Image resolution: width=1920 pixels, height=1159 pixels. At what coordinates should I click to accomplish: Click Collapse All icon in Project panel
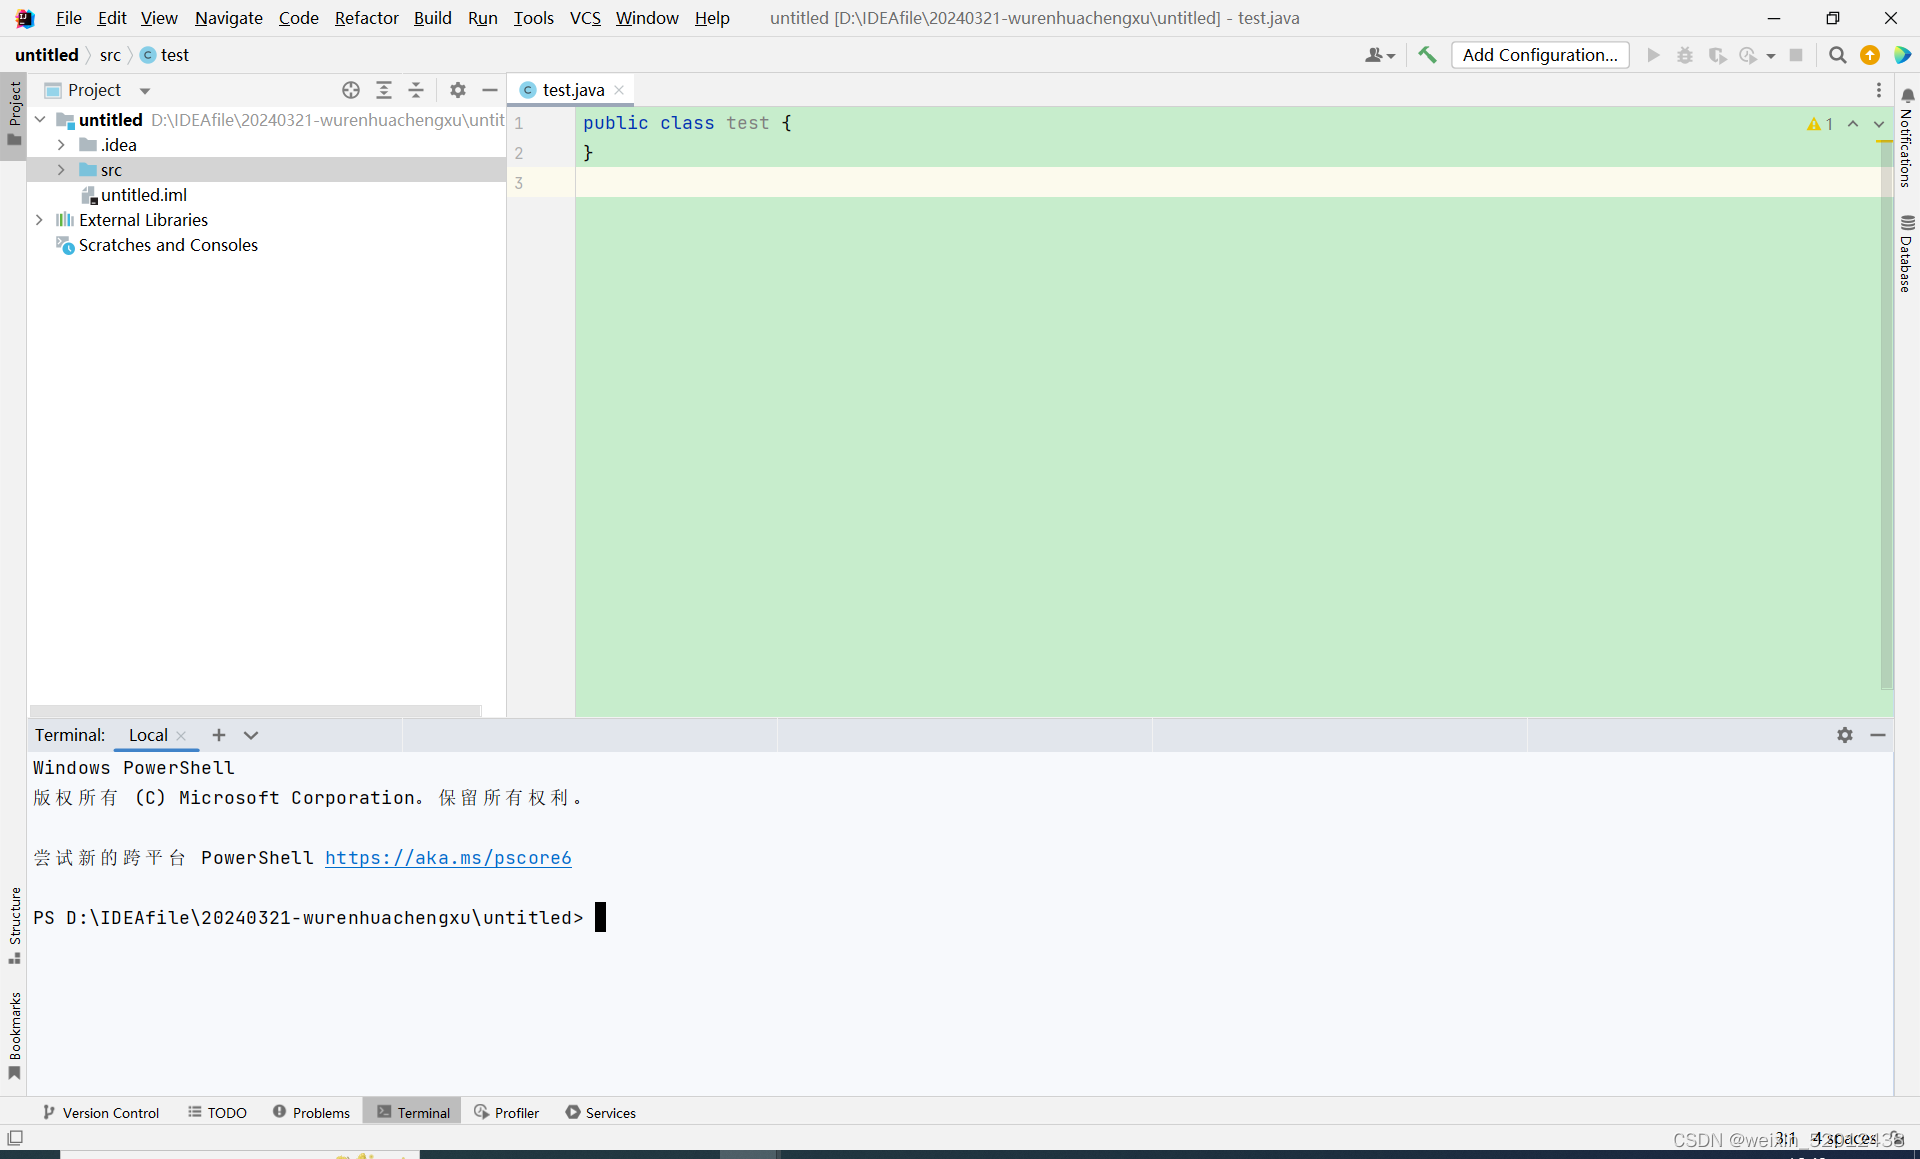pyautogui.click(x=416, y=90)
